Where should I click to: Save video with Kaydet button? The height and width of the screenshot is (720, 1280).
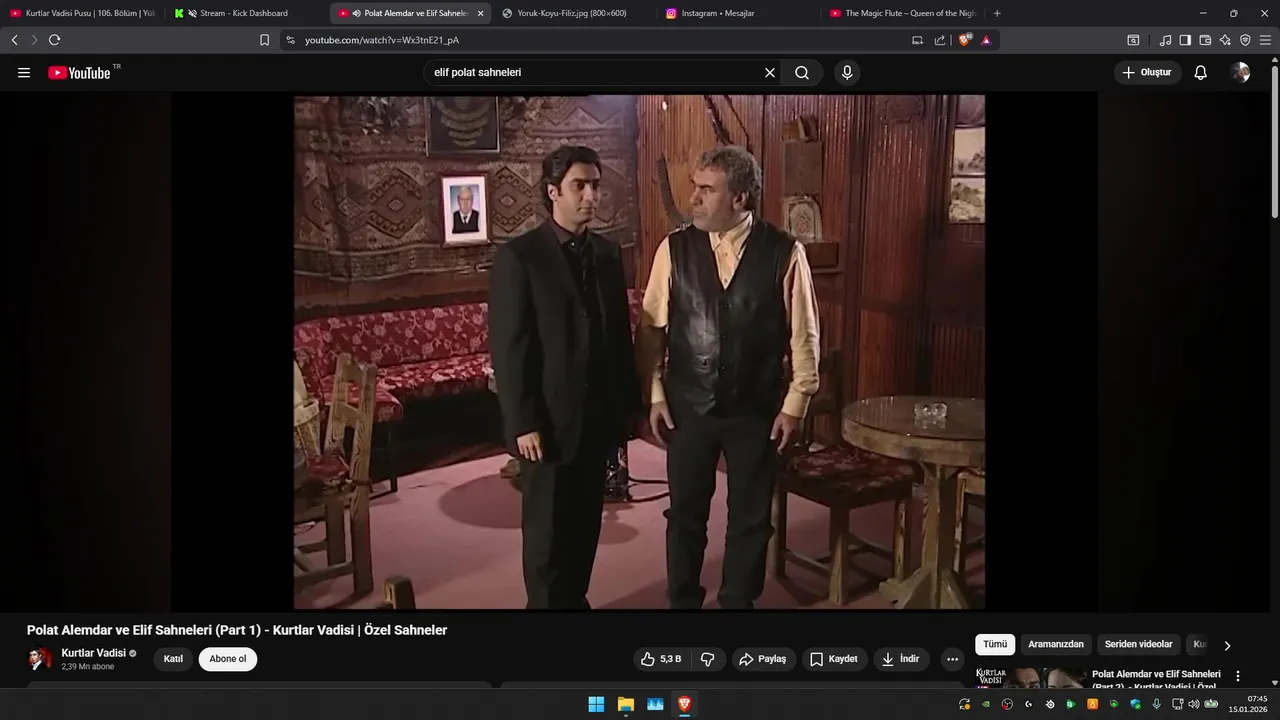point(834,659)
